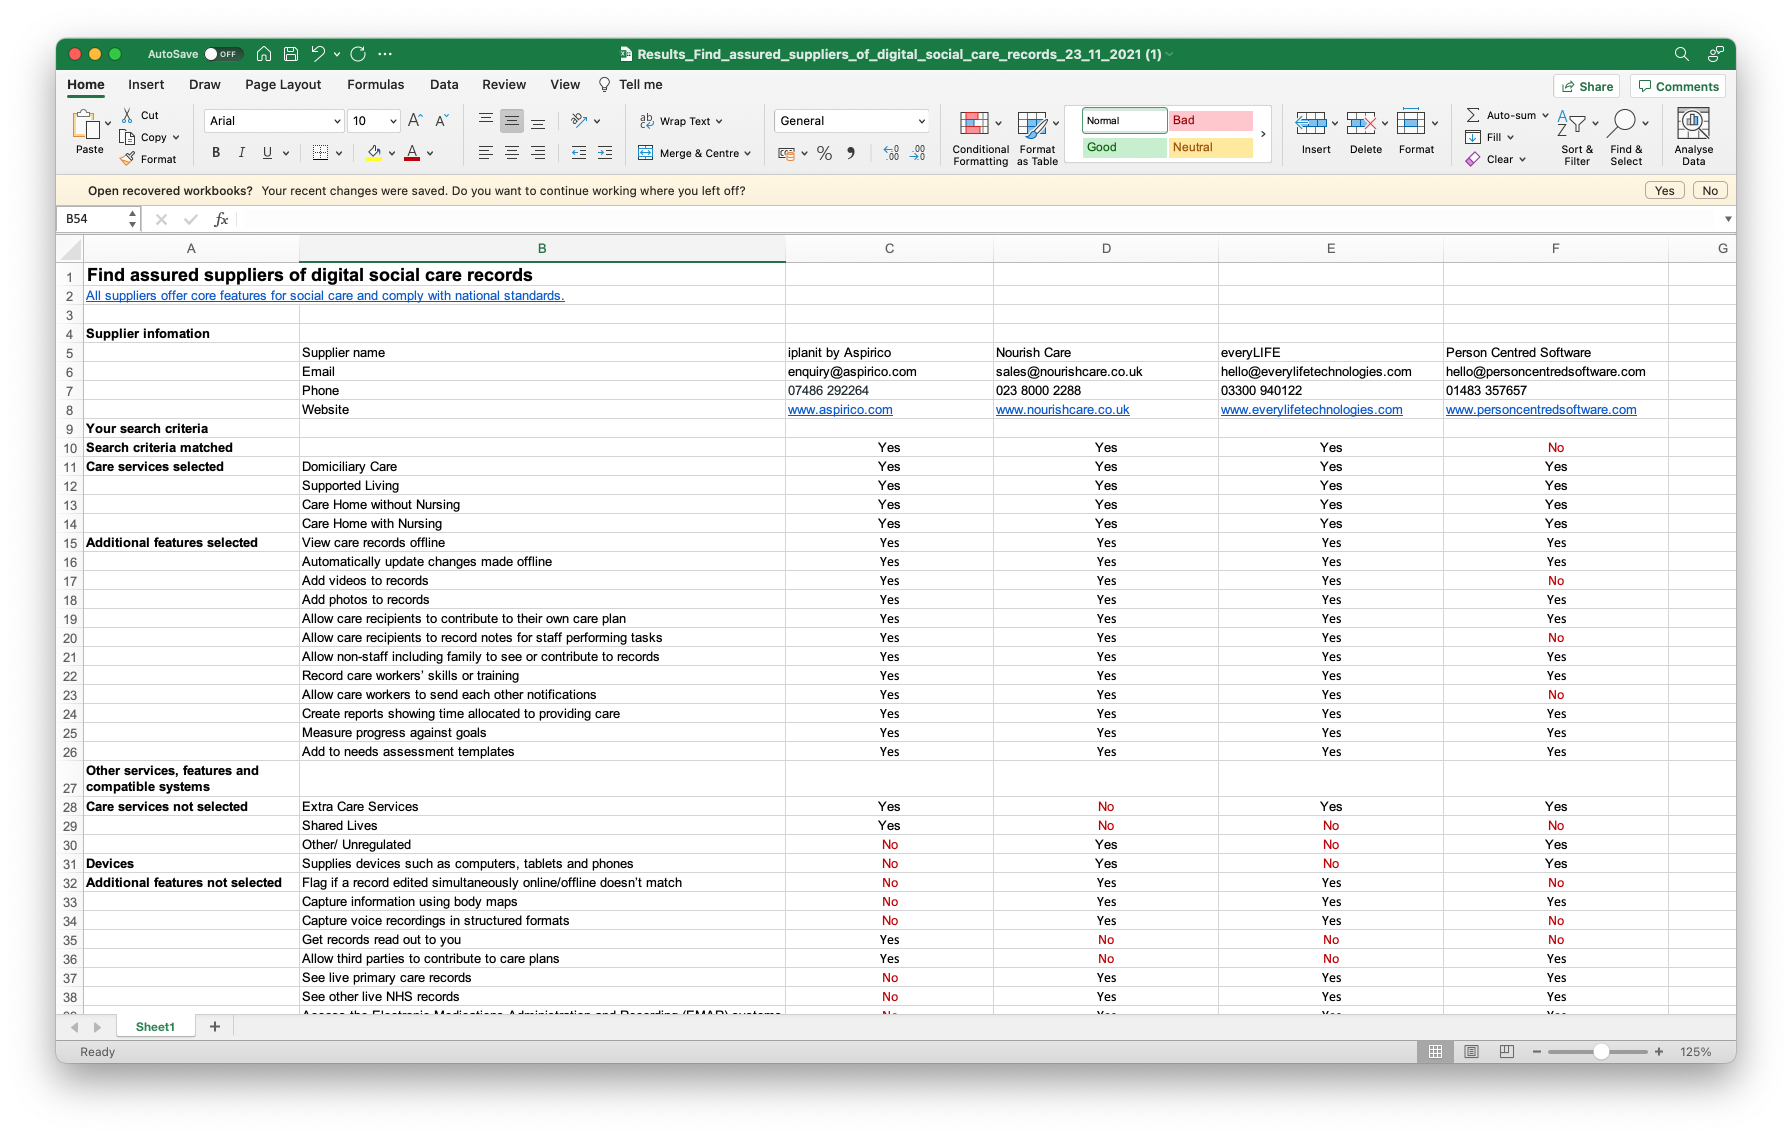Click the decrease indent icon
1792x1137 pixels.
pyautogui.click(x=579, y=153)
